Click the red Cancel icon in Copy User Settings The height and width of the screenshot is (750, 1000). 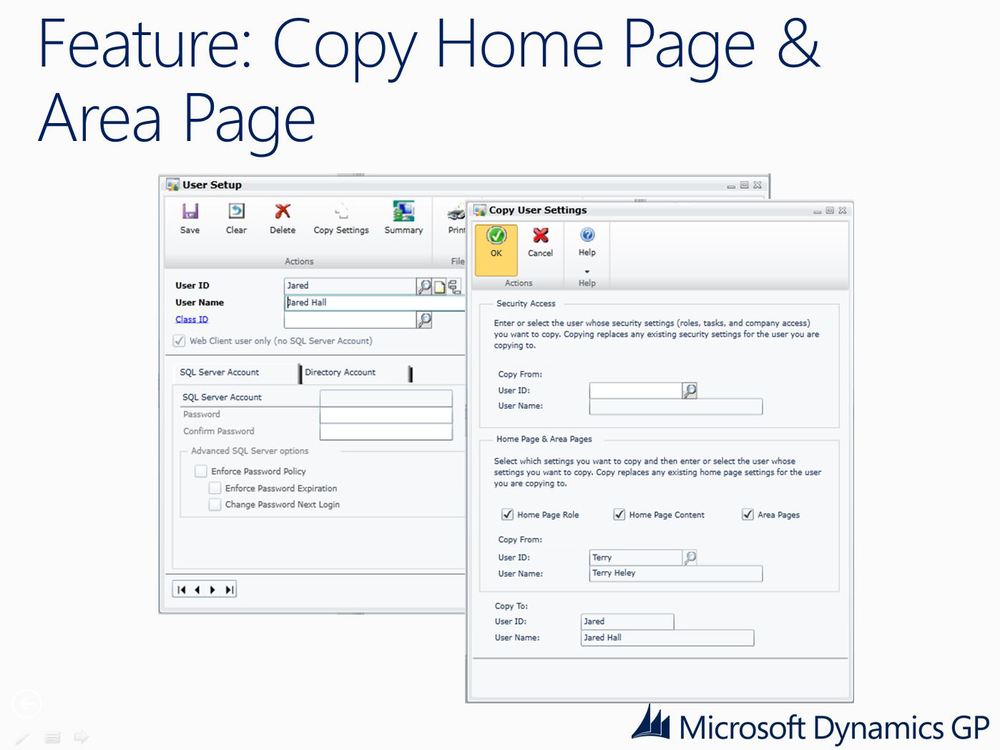540,235
